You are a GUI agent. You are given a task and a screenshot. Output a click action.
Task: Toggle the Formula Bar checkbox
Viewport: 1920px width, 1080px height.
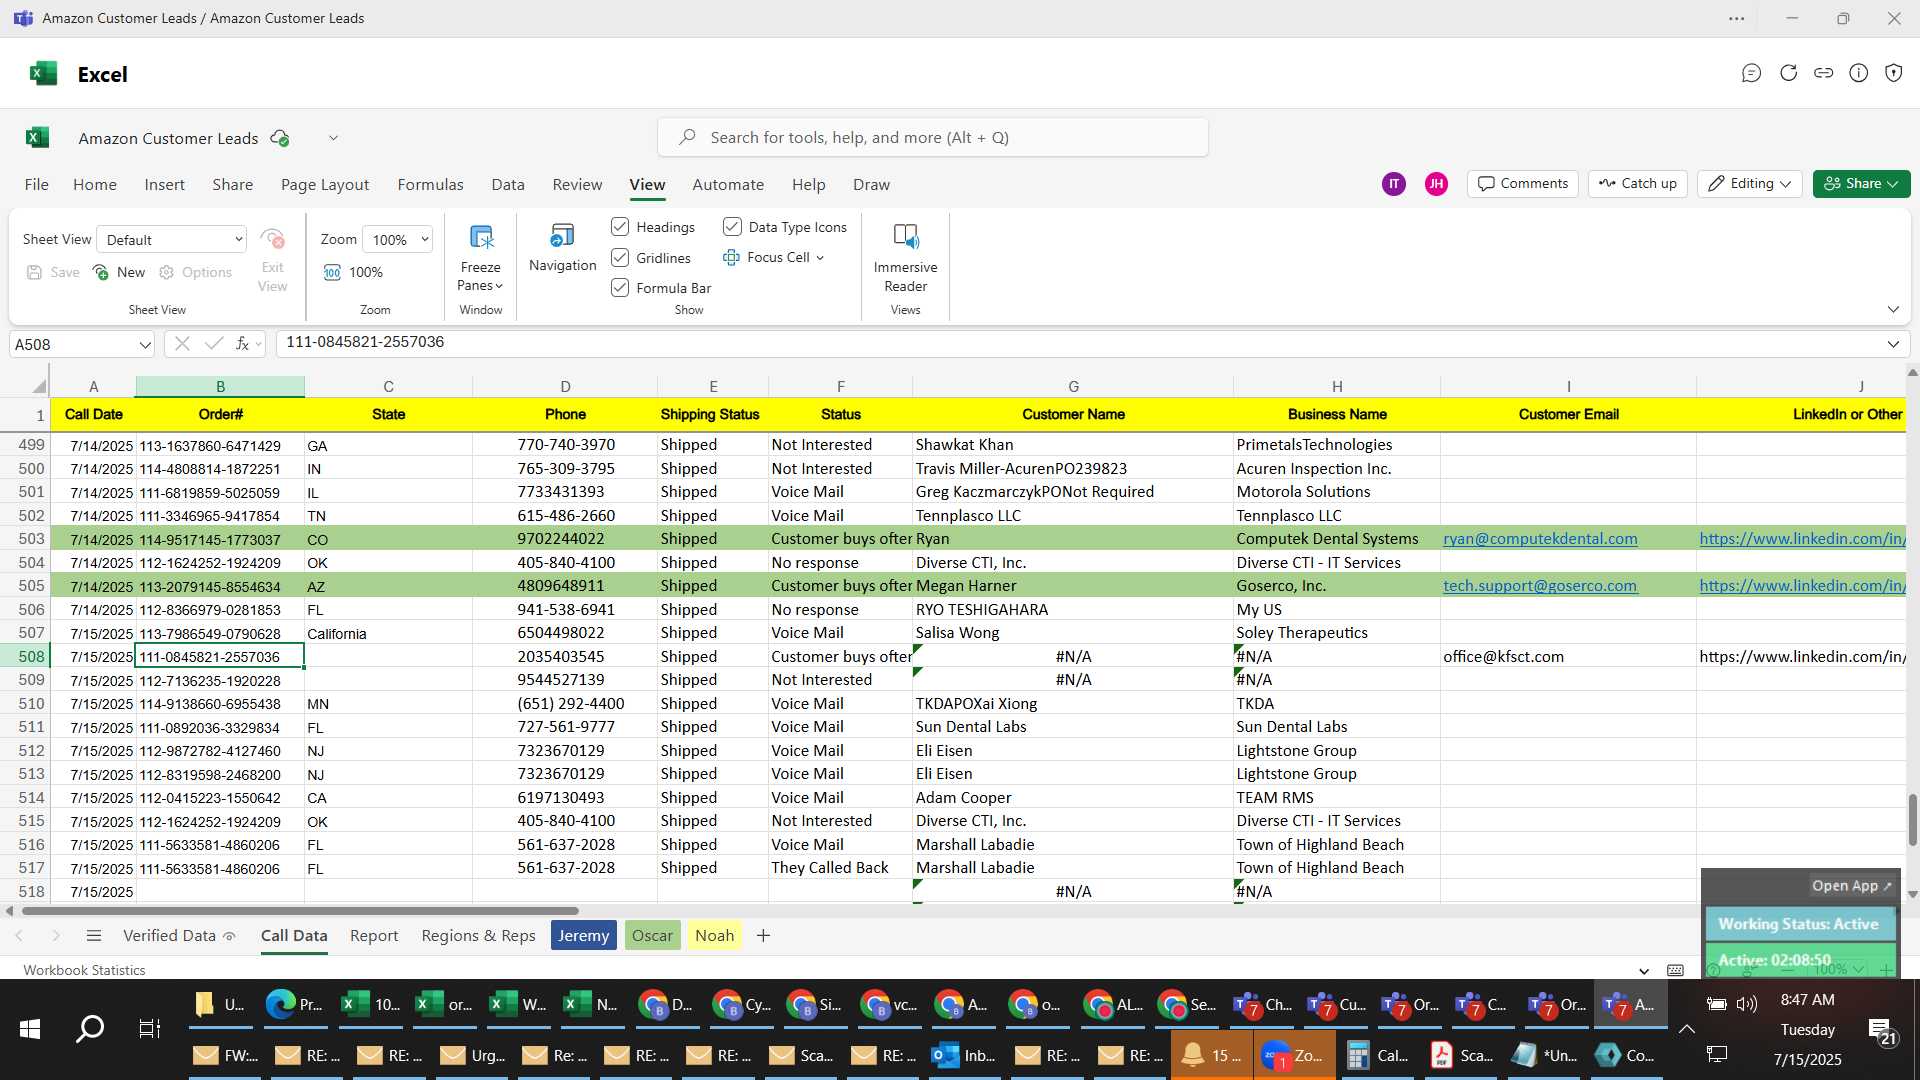pos(620,288)
